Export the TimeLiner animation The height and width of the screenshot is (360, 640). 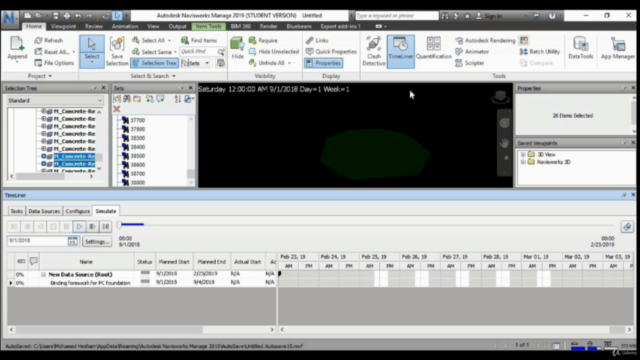[627, 227]
